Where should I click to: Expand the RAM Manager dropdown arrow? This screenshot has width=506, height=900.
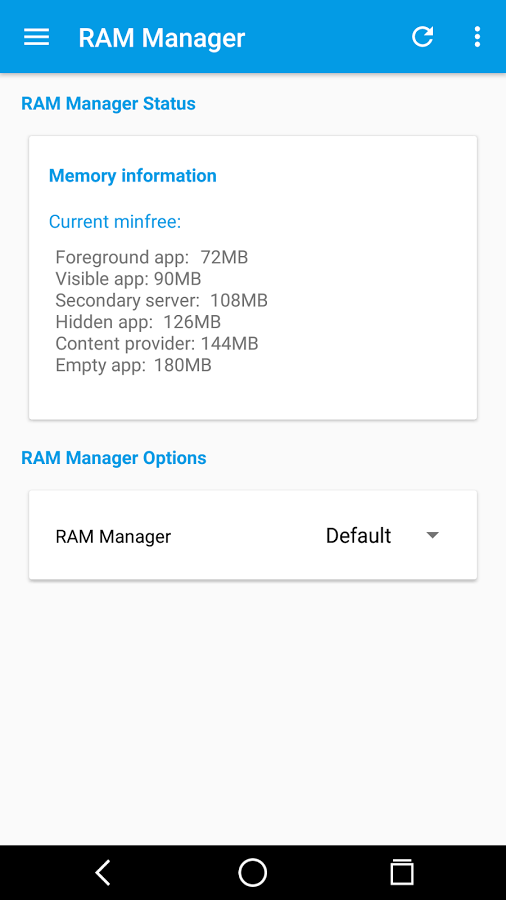click(x=433, y=535)
